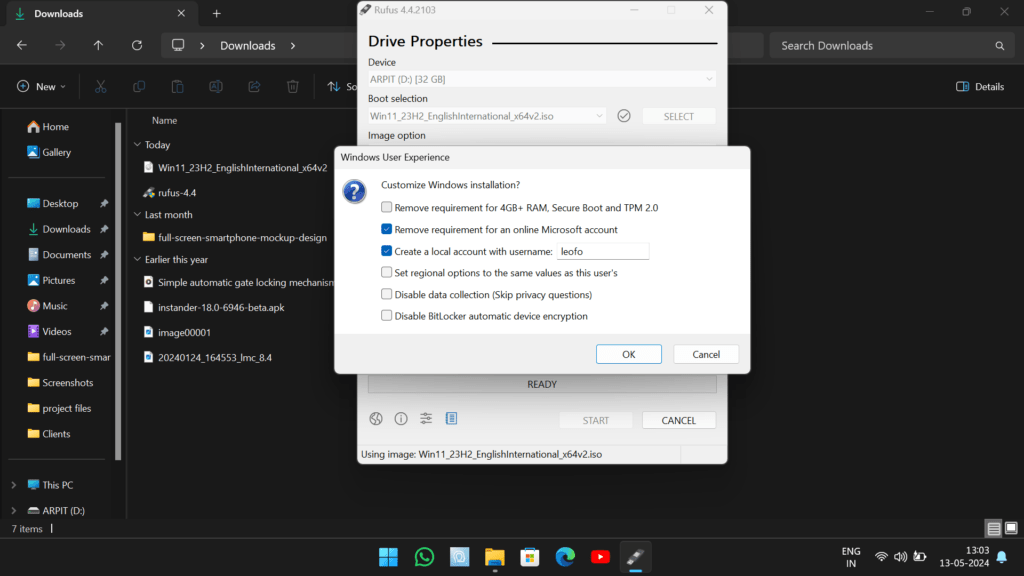Click the Rename icon in Explorer toolbar
This screenshot has height=576, width=1024.
(216, 86)
